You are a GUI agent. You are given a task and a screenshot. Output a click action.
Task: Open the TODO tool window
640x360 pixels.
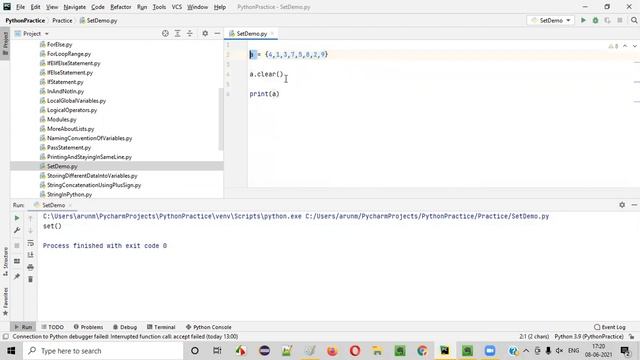point(53,327)
